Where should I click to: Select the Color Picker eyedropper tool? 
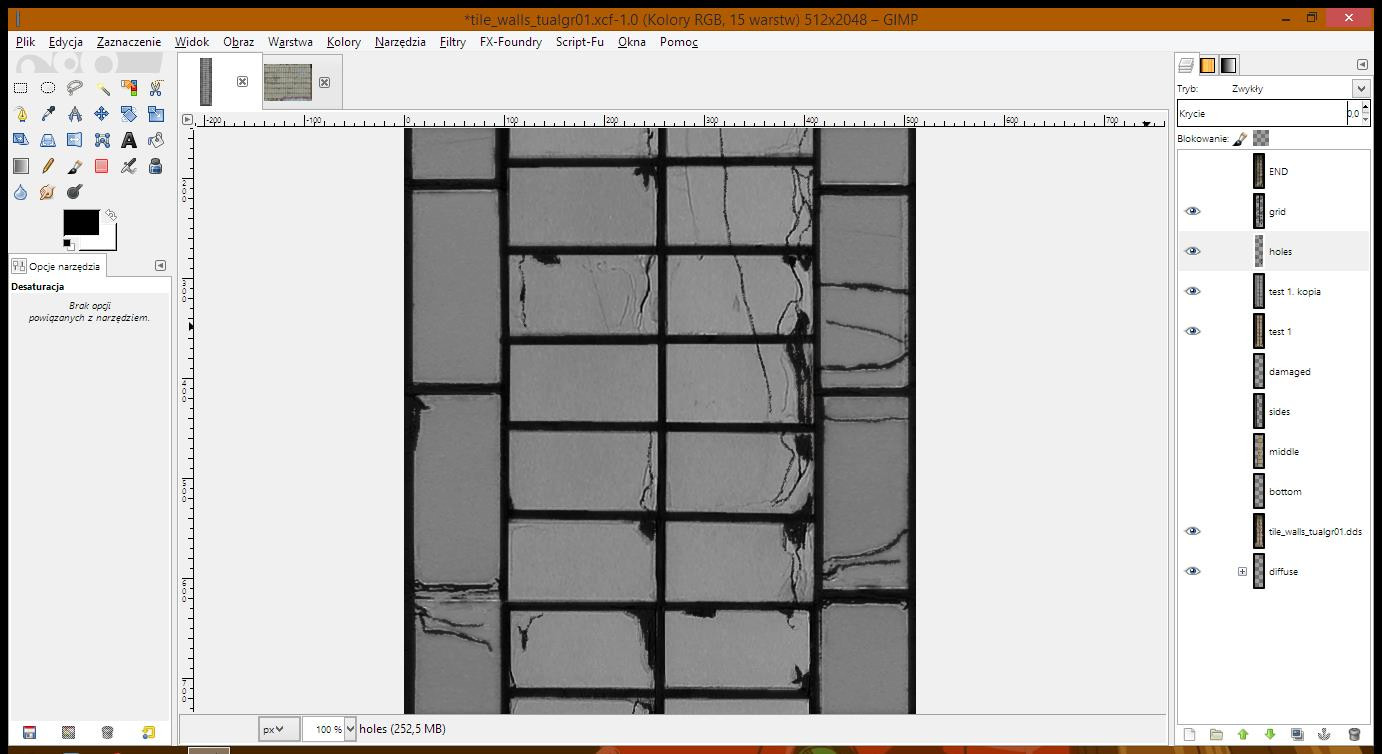(47, 114)
